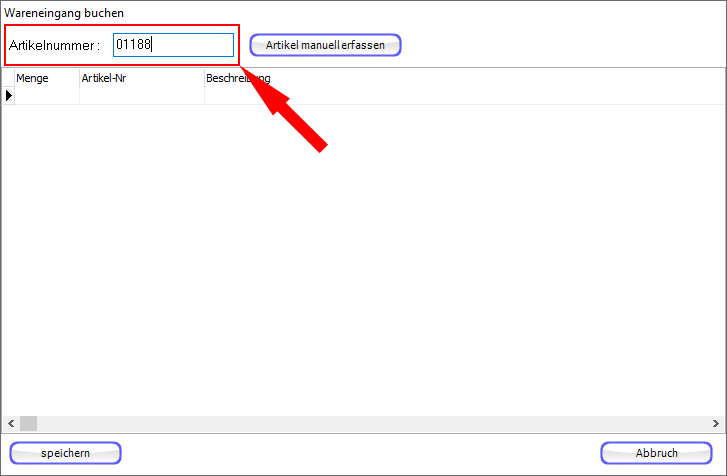Select the first row's Artikel-Nr cell
Viewport: 727px width, 476px height.
(141, 96)
